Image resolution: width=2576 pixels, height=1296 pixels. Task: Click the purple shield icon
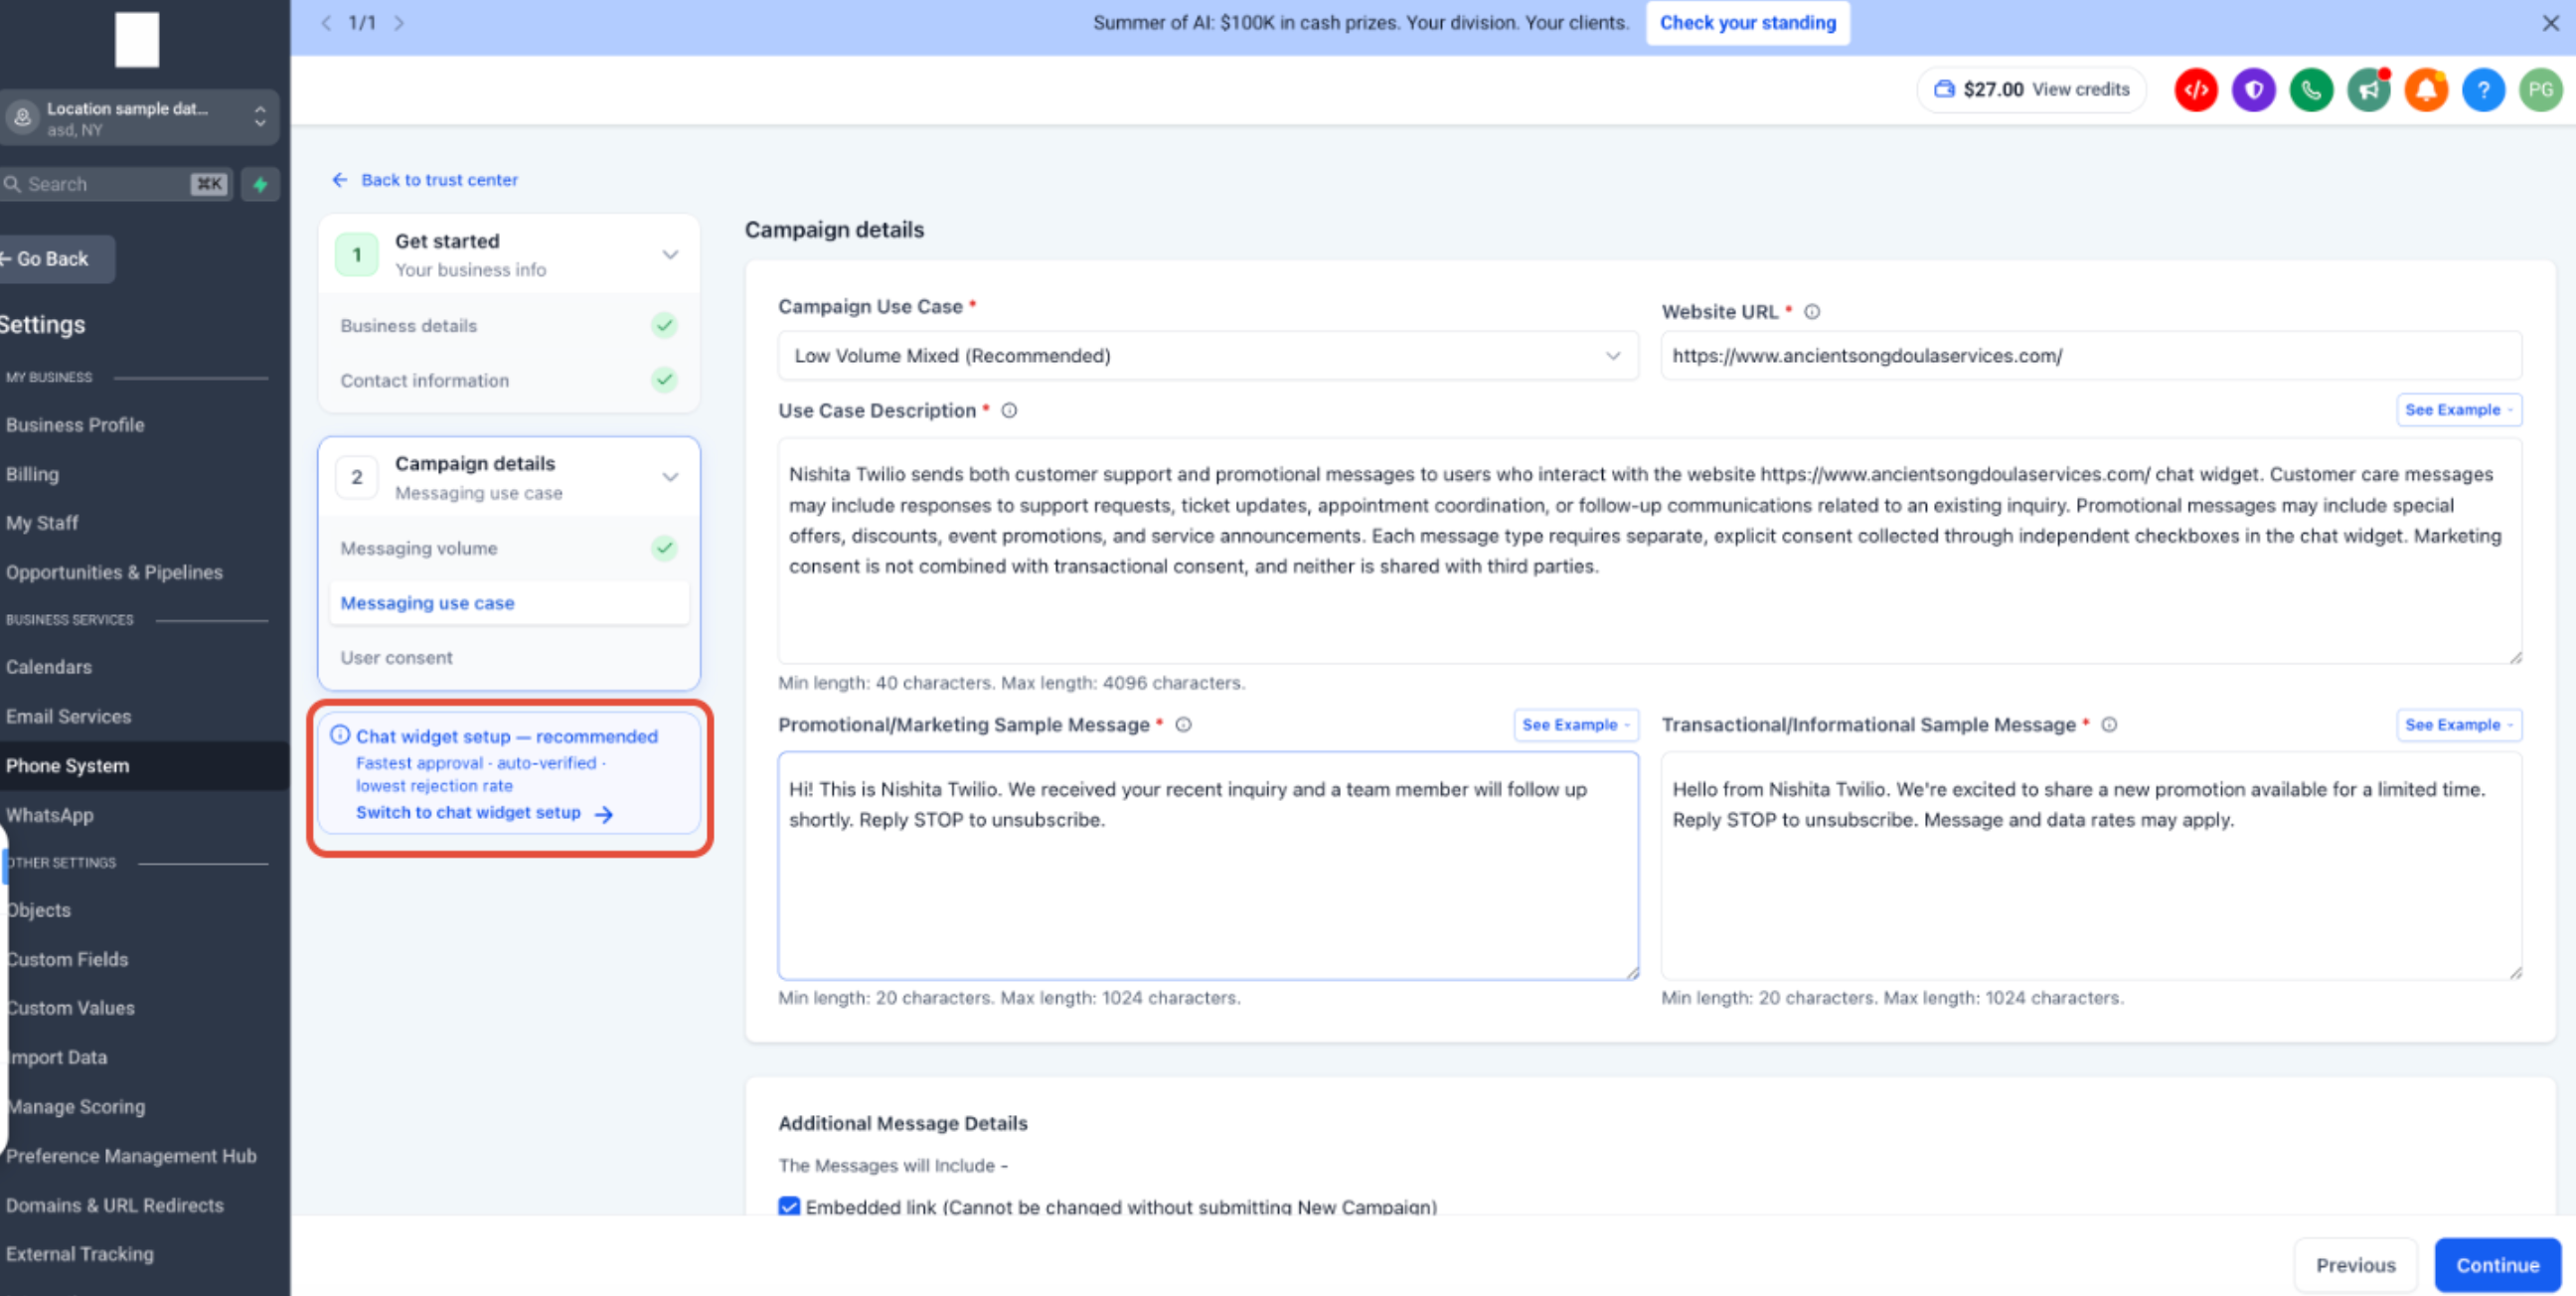tap(2254, 90)
